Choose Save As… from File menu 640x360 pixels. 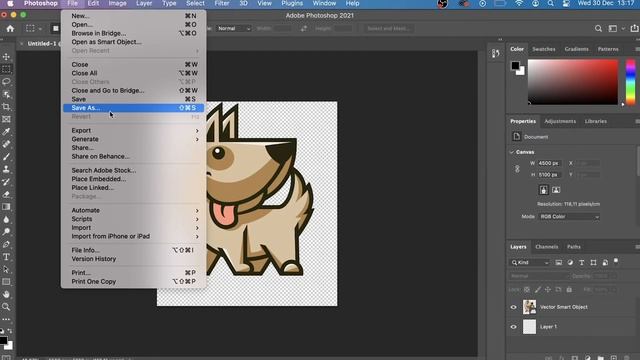[x=133, y=108]
